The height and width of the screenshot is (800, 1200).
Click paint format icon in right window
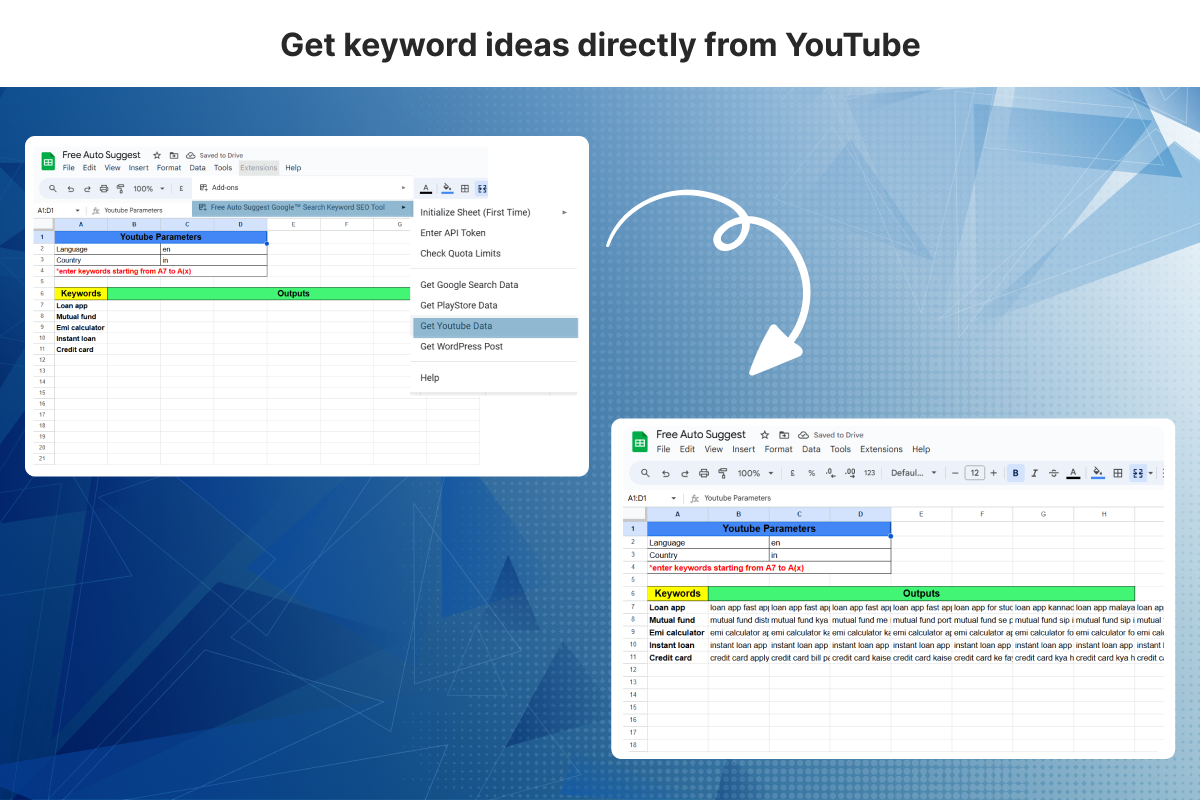pyautogui.click(x=723, y=473)
